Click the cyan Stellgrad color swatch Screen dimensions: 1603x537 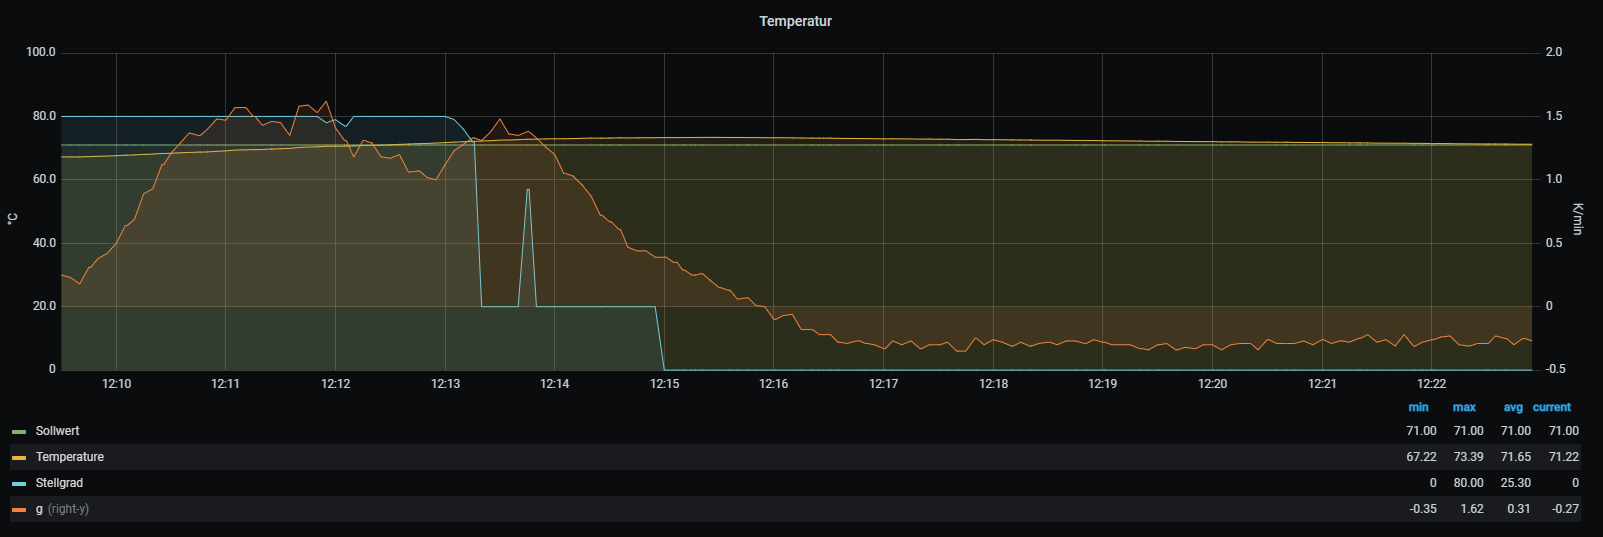[x=19, y=484]
